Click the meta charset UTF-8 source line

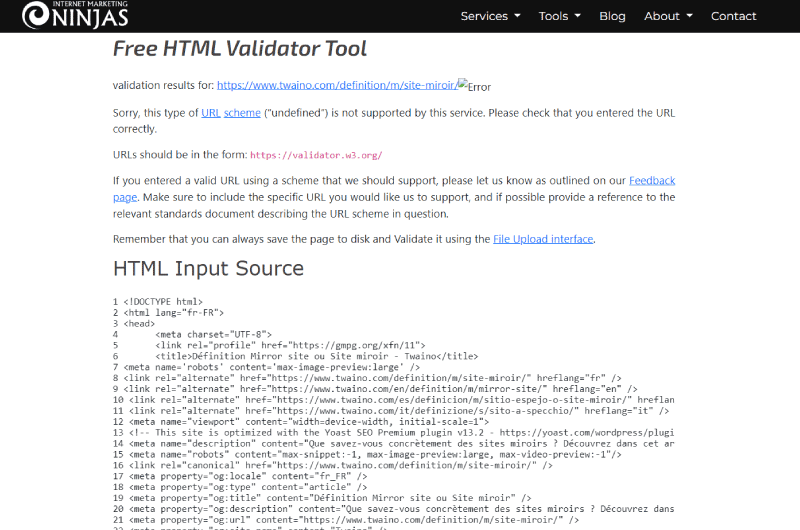(192, 335)
